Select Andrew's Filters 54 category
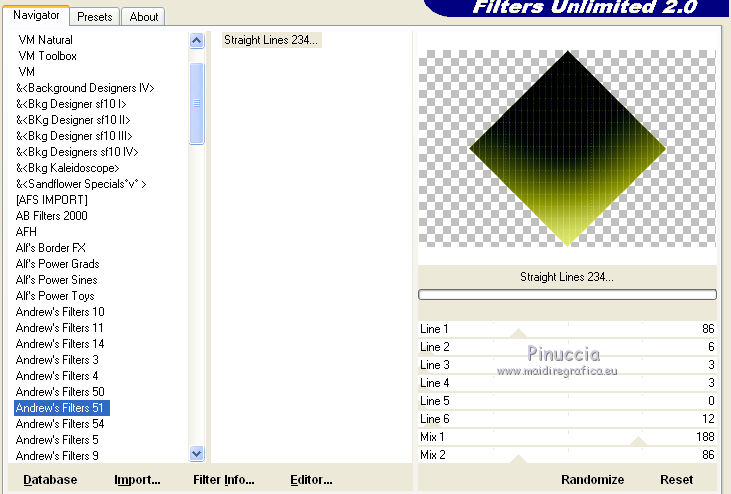731x494 pixels. pos(60,424)
